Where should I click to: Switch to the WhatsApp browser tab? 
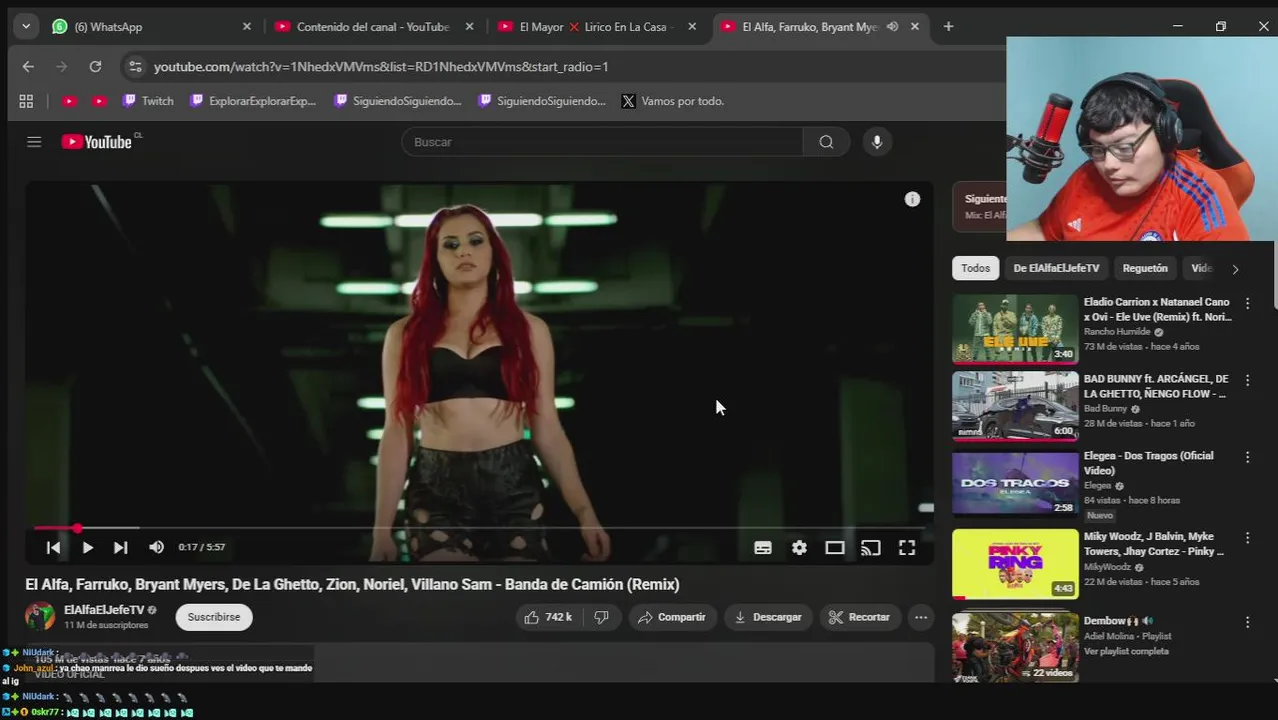click(x=150, y=27)
